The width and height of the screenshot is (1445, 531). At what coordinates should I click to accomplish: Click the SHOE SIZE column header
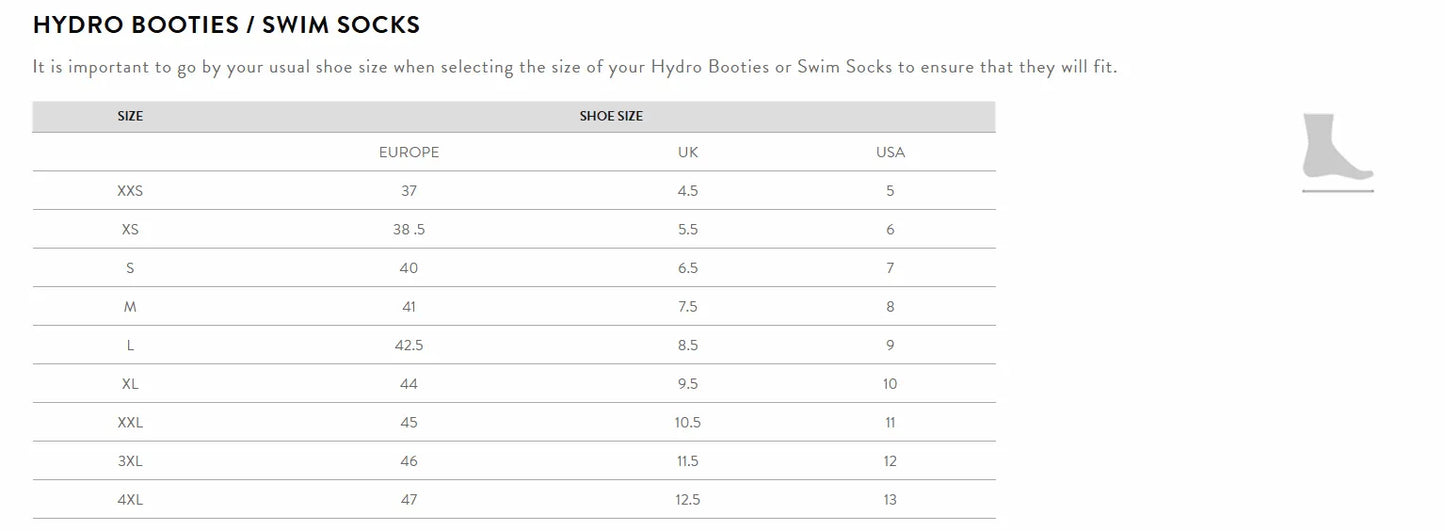pos(611,116)
